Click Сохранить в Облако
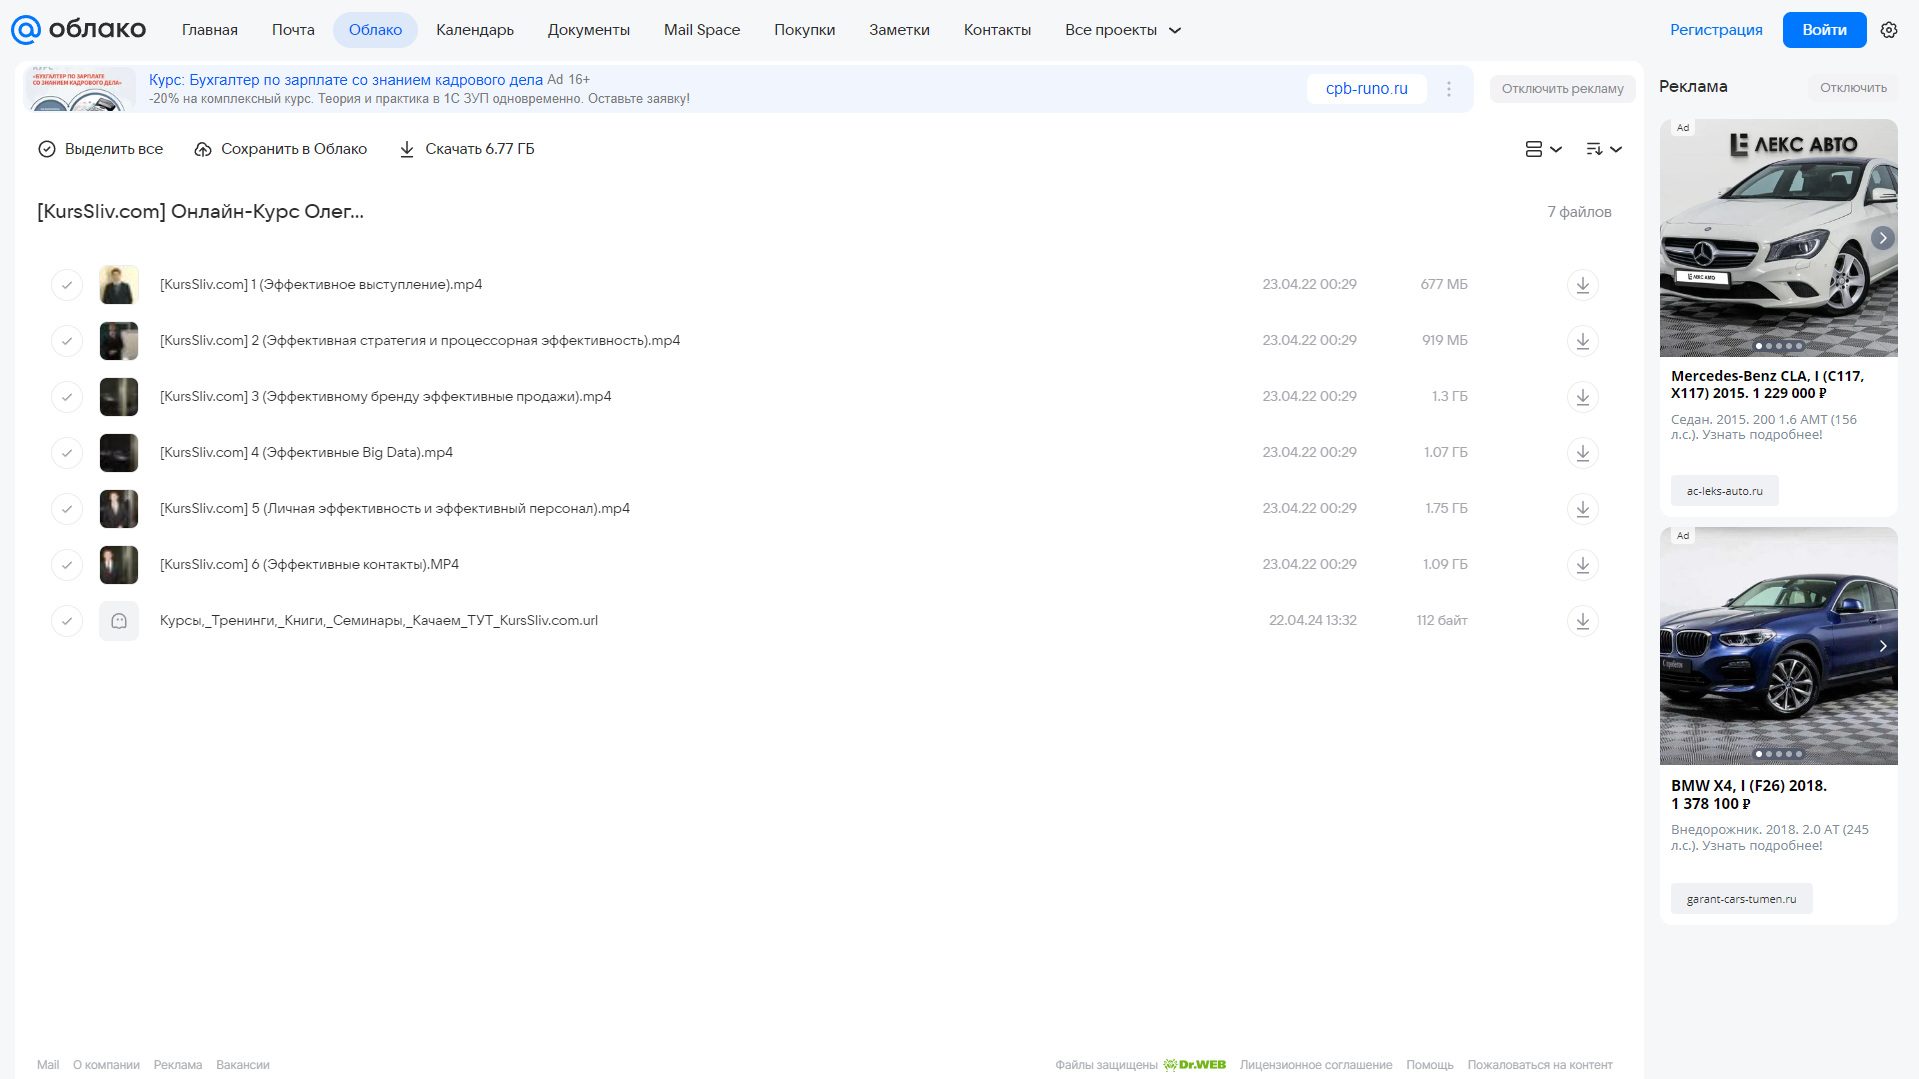Image resolution: width=1919 pixels, height=1079 pixels. (281, 149)
